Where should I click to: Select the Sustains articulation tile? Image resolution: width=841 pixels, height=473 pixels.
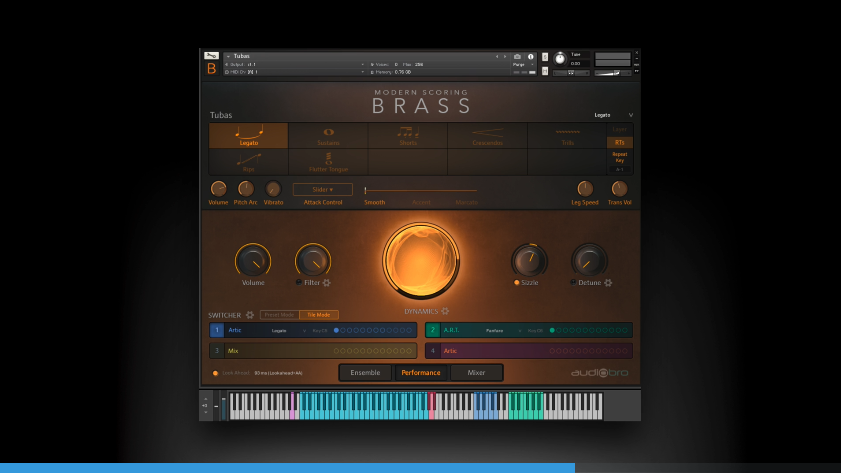[328, 136]
